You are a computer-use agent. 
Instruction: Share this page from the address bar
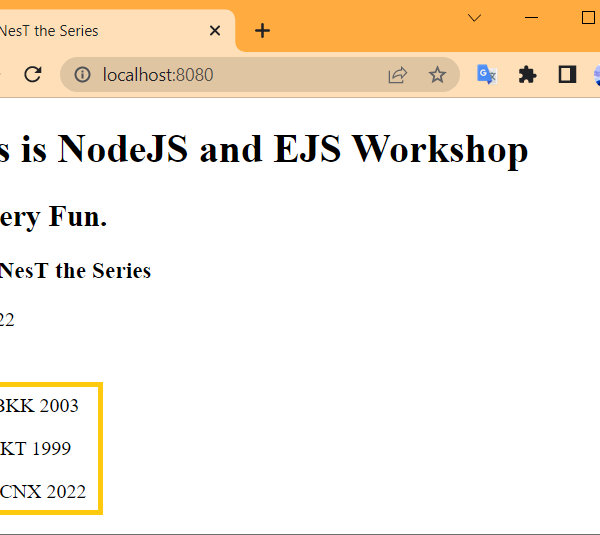397,75
